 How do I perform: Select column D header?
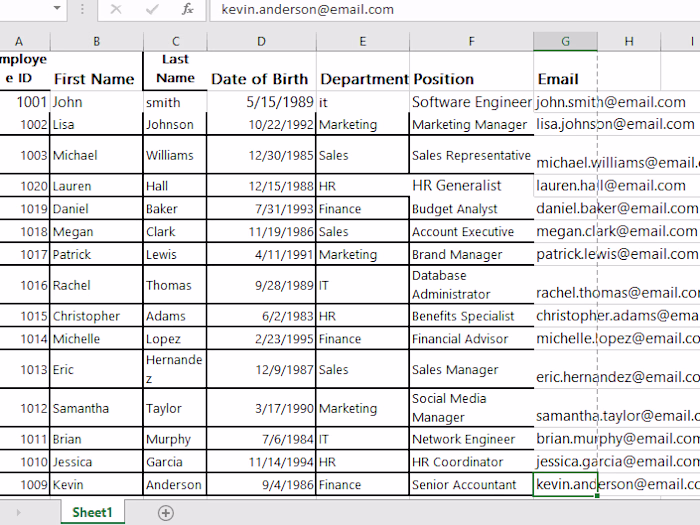point(261,42)
